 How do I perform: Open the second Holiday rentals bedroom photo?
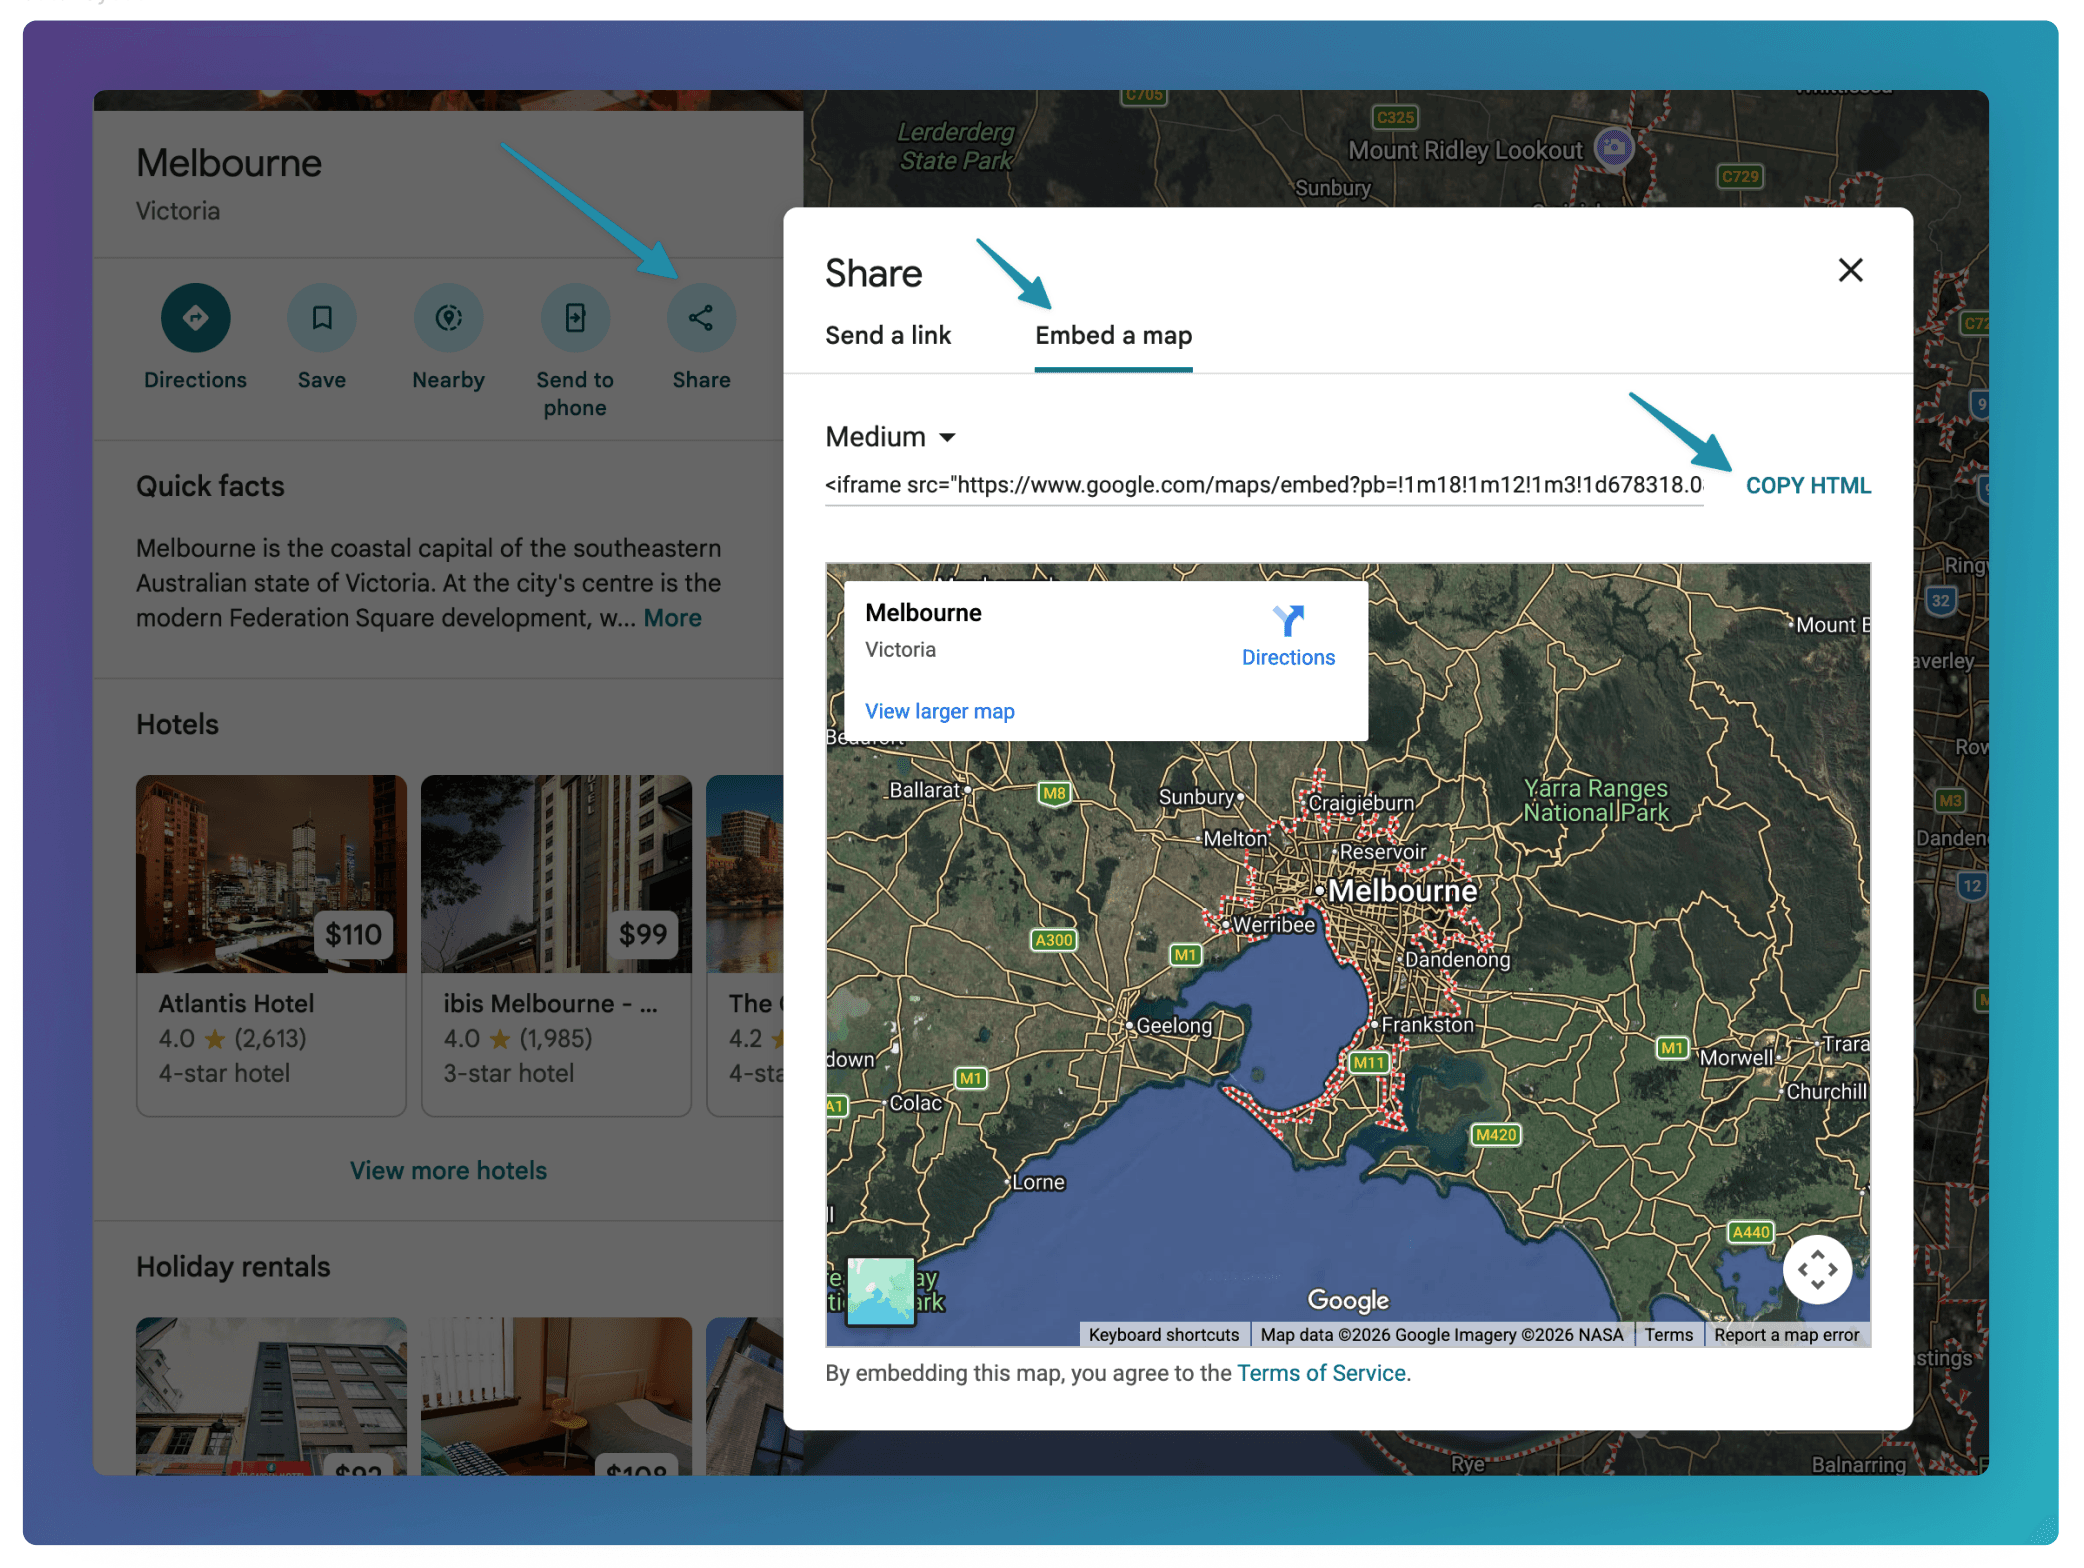556,1396
